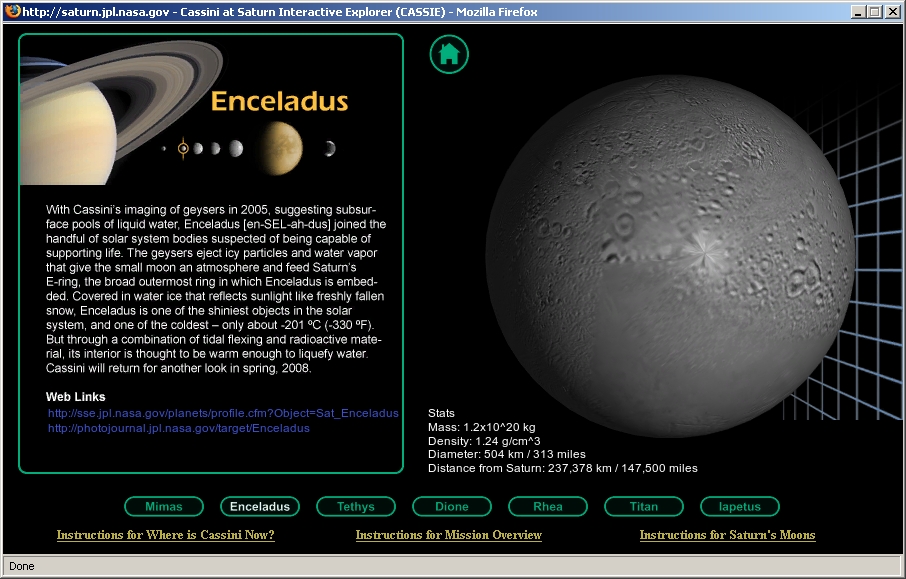Click the "Web Links" label
This screenshot has height=579, width=906.
pos(76,397)
